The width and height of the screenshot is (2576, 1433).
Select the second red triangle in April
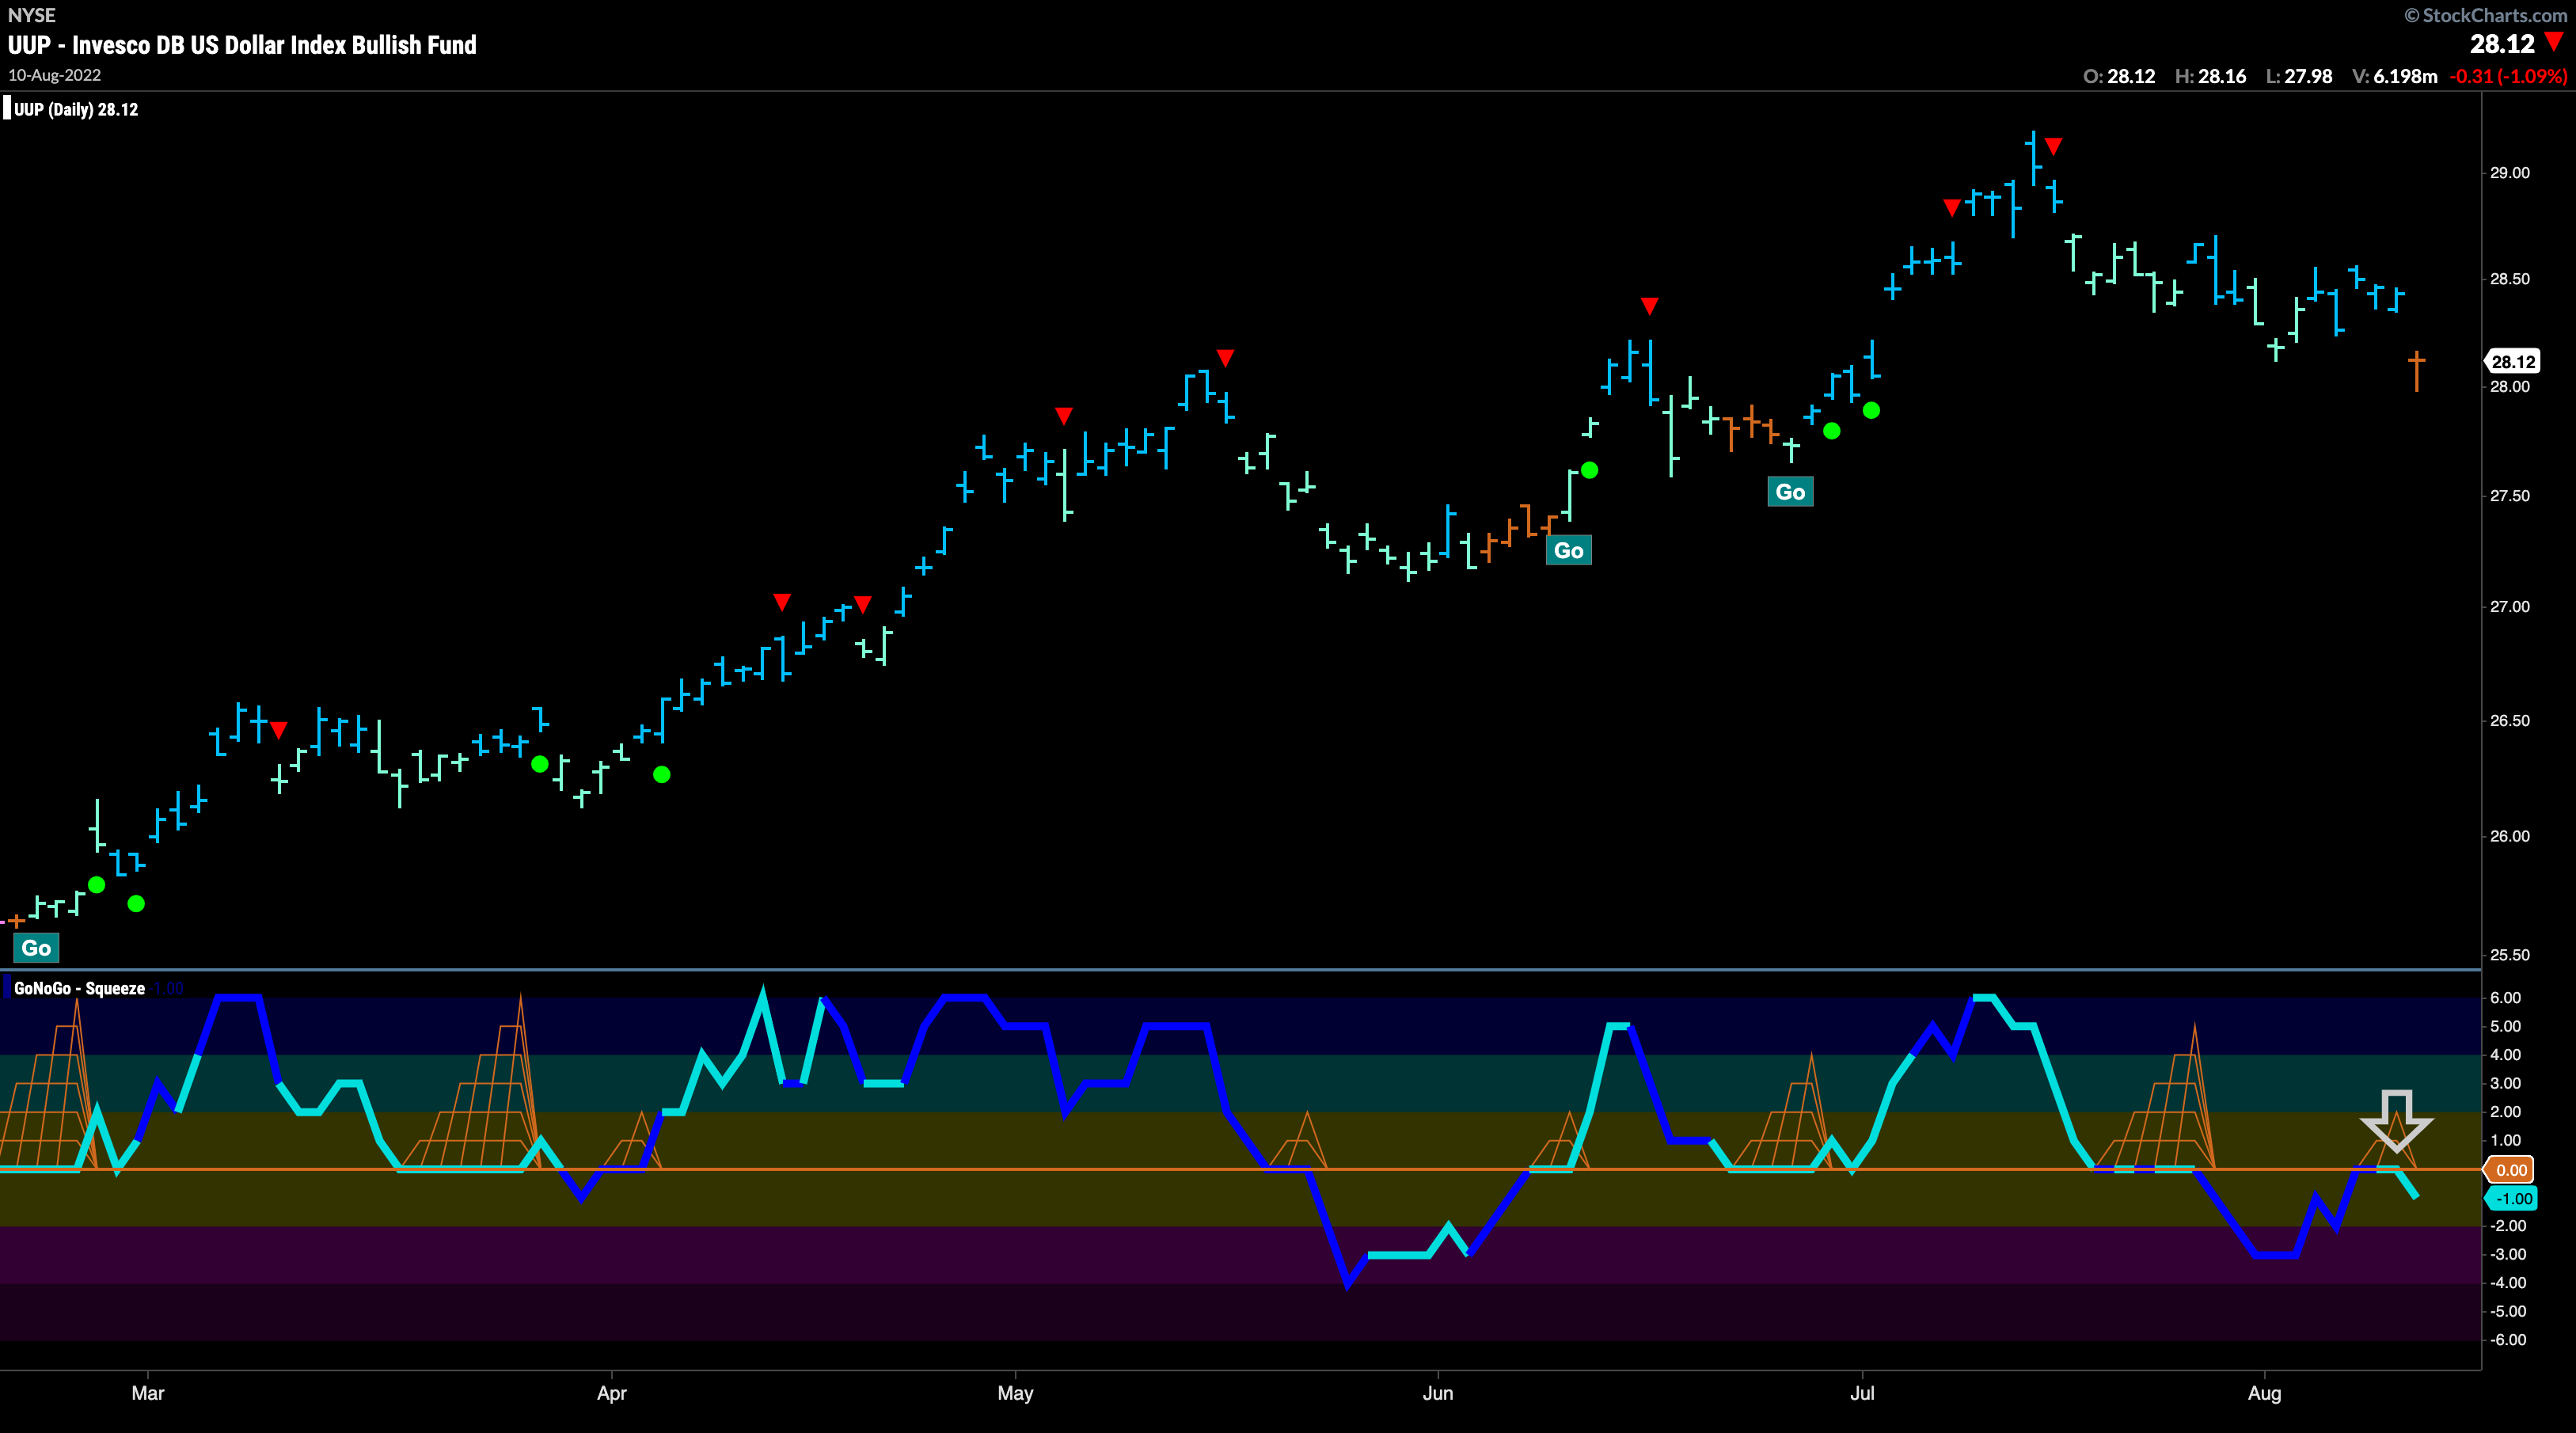click(863, 604)
